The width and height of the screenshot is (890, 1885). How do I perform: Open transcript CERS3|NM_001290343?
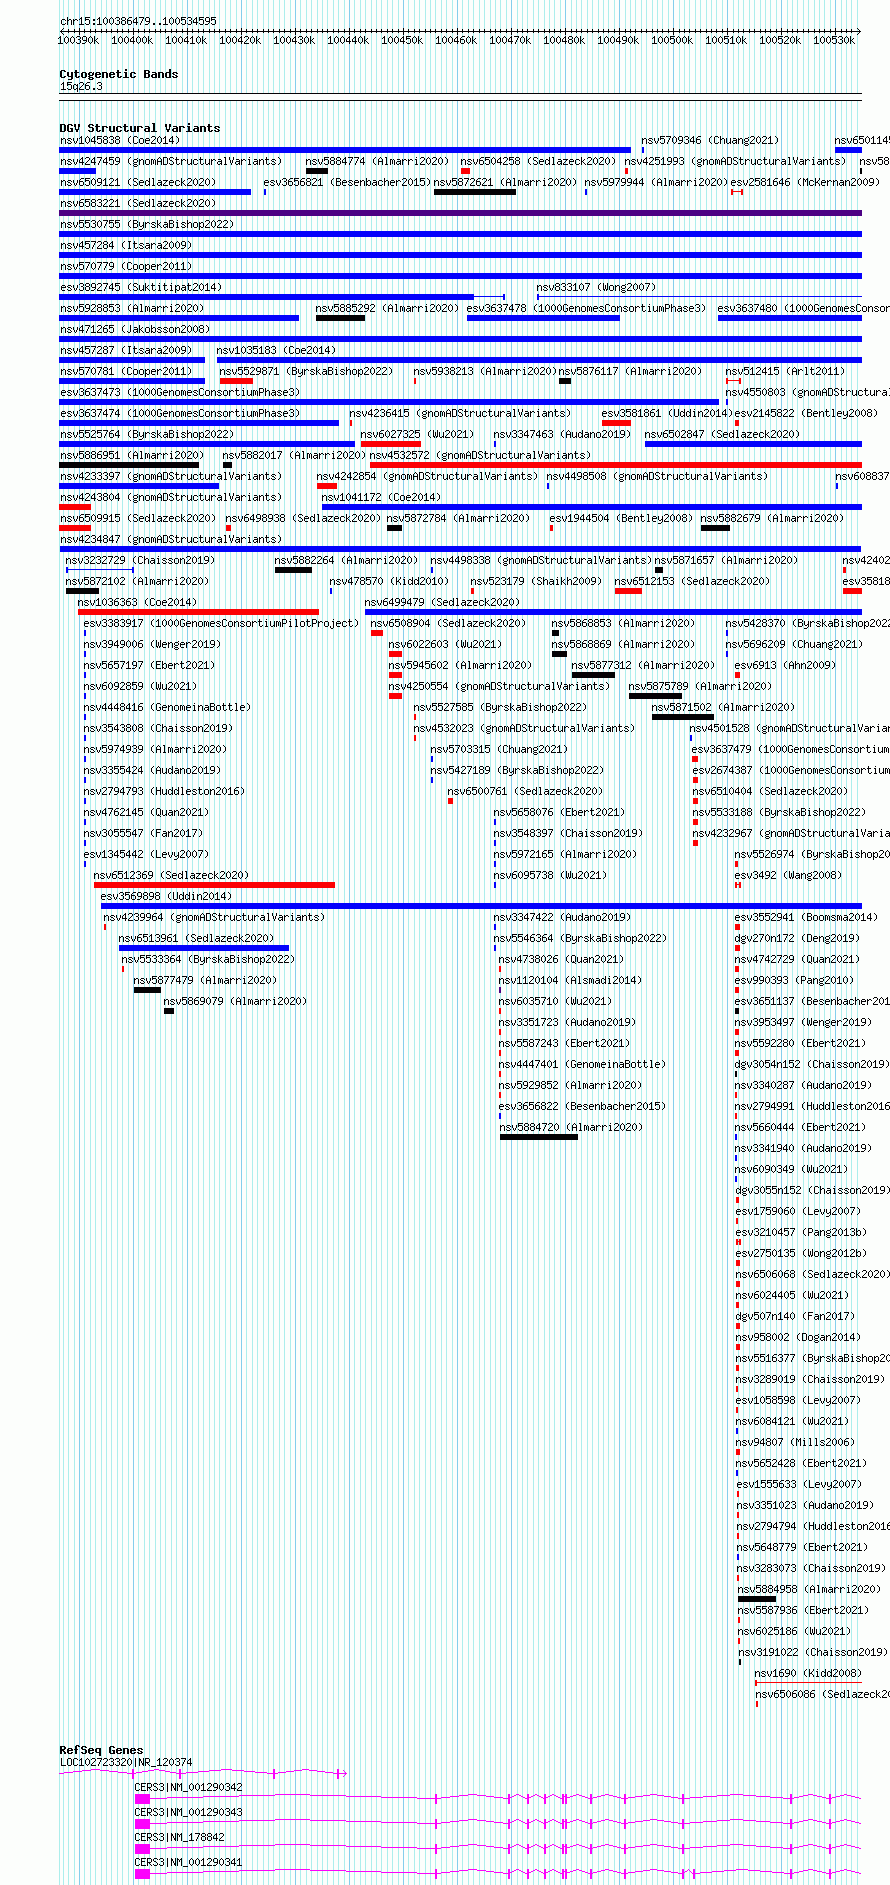188,1812
